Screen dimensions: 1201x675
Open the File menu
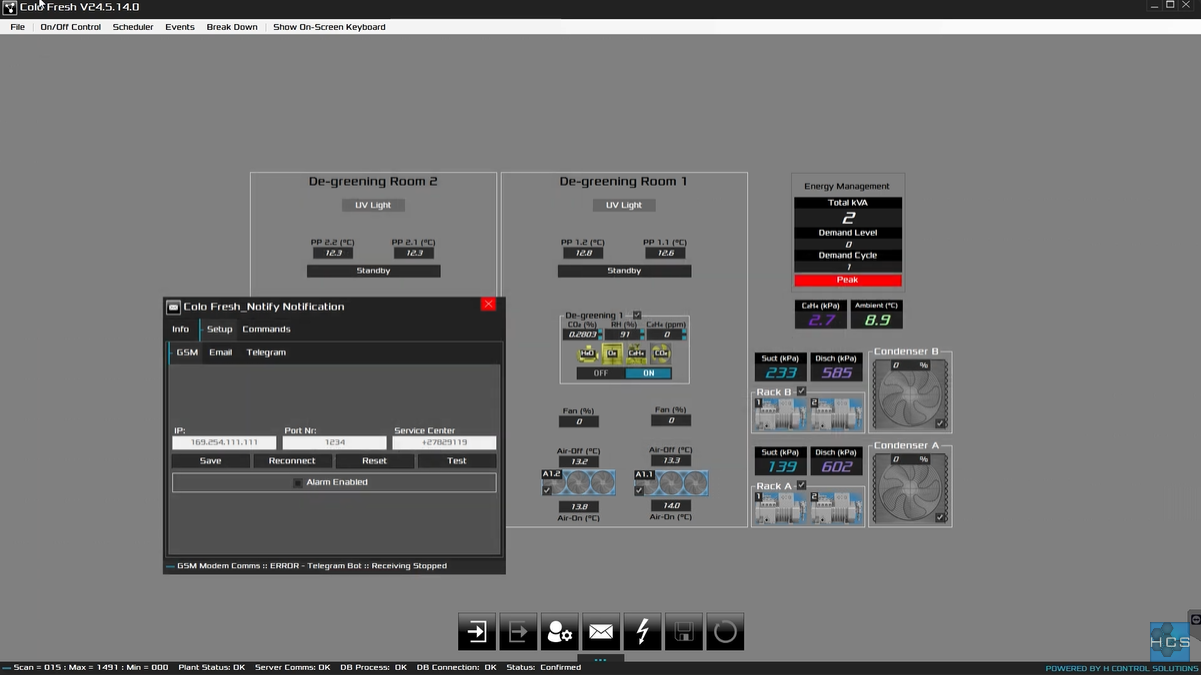(18, 27)
